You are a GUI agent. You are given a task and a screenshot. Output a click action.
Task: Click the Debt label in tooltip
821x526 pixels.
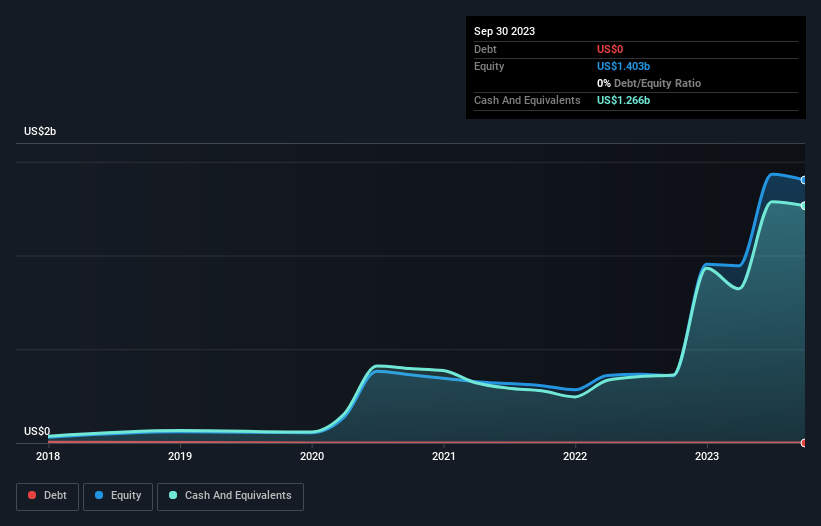(485, 49)
